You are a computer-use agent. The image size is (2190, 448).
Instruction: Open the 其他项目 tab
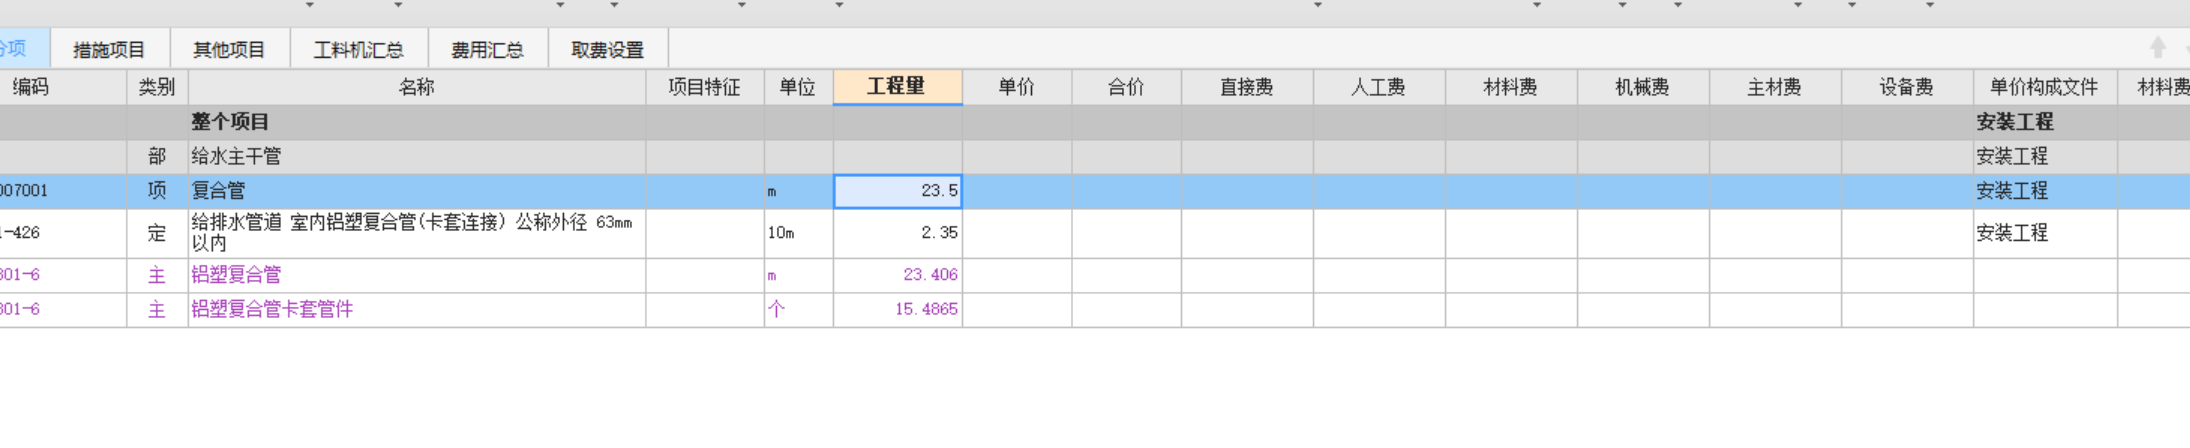tap(229, 50)
